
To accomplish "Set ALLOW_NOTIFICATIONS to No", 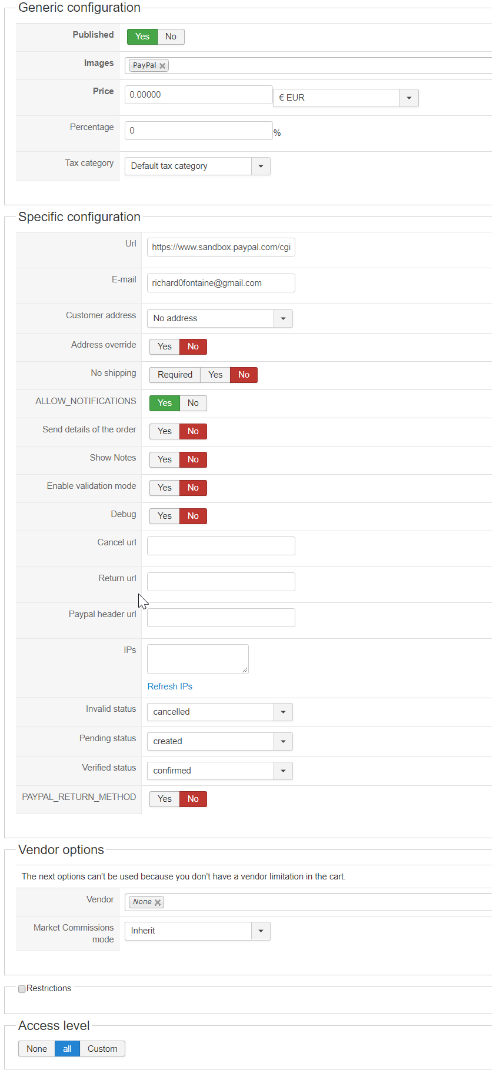I will (193, 403).
